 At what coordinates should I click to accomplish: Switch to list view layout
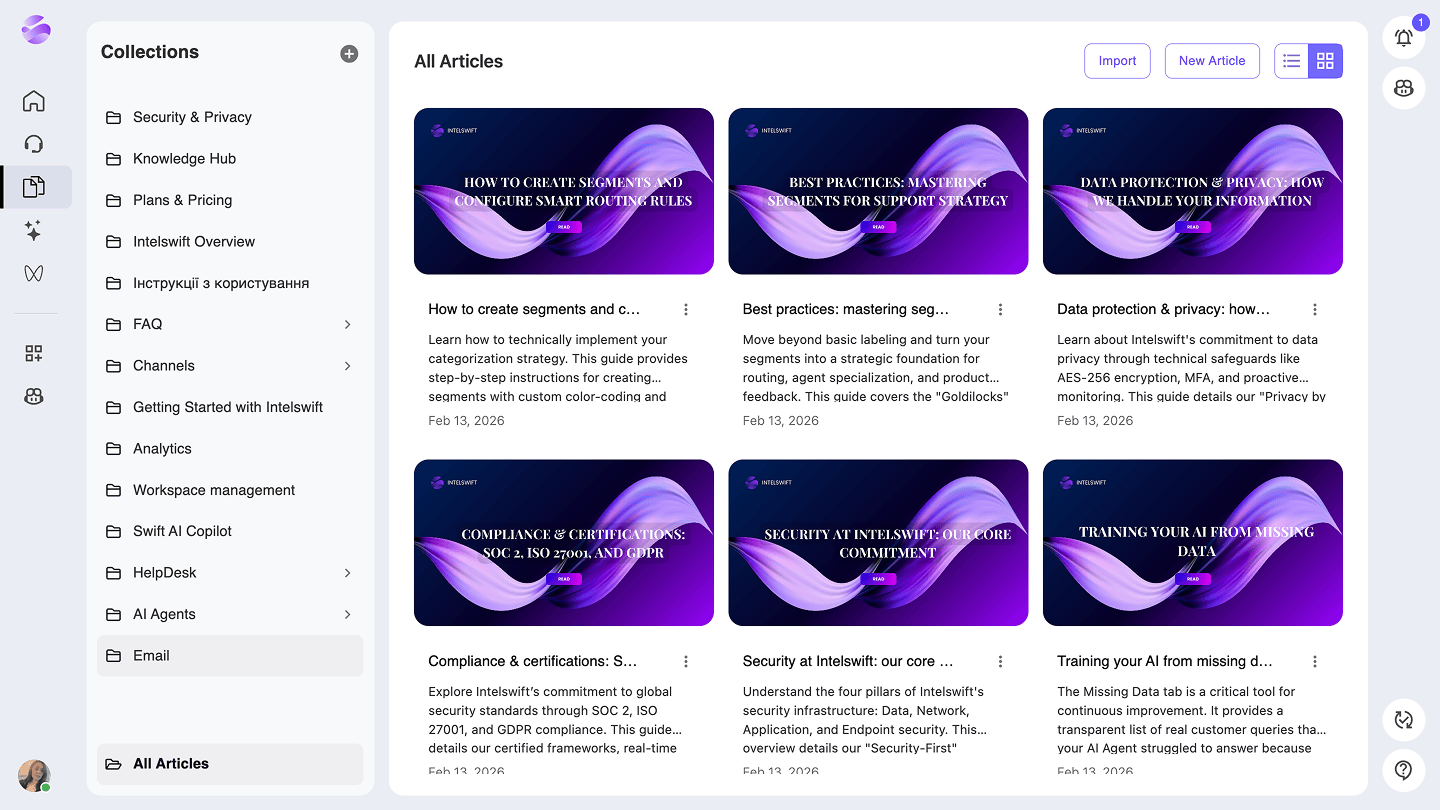(x=1291, y=61)
